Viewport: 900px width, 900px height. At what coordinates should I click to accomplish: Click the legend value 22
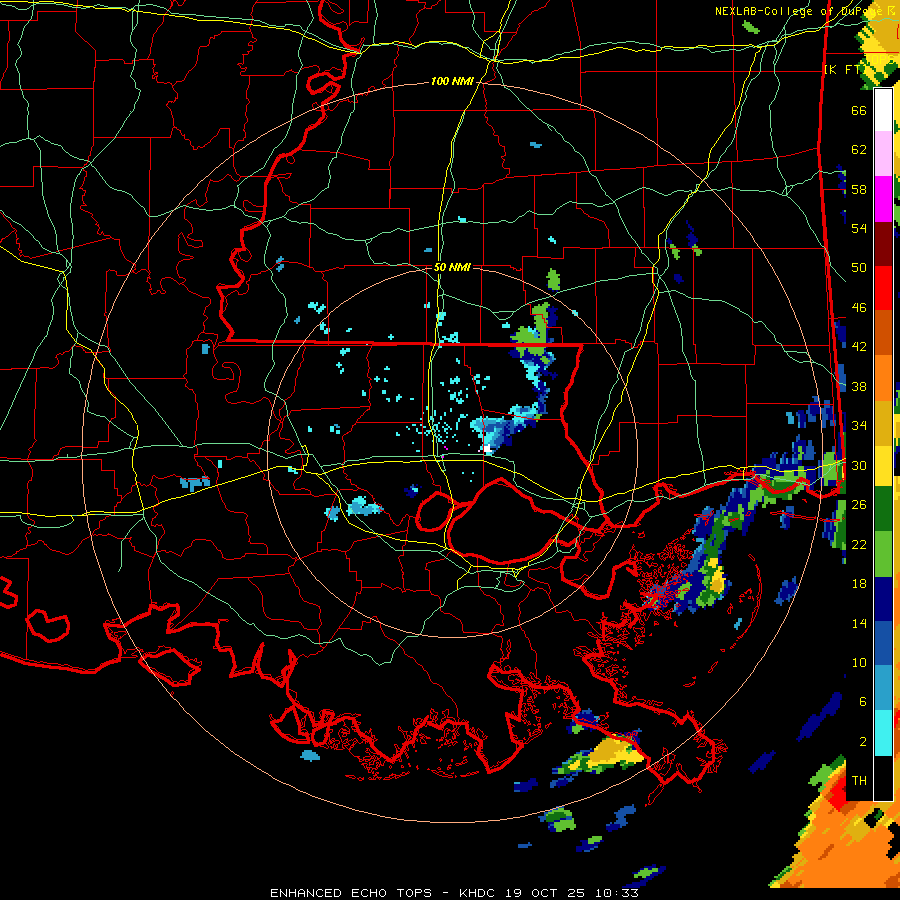859,544
